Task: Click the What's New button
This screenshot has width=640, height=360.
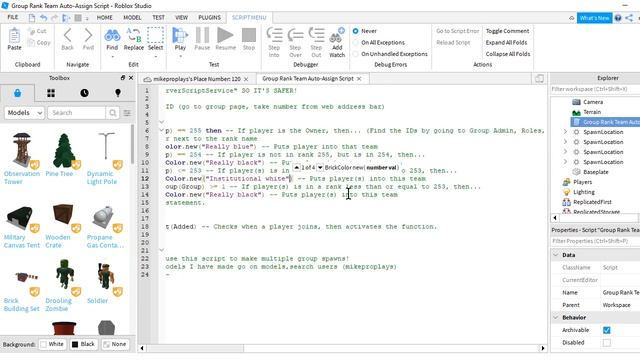Action: tap(594, 18)
